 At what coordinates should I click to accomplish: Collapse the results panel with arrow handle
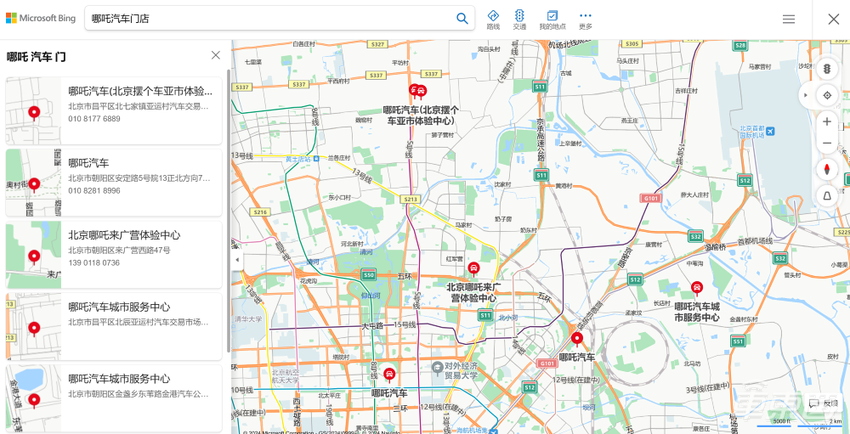[x=236, y=260]
